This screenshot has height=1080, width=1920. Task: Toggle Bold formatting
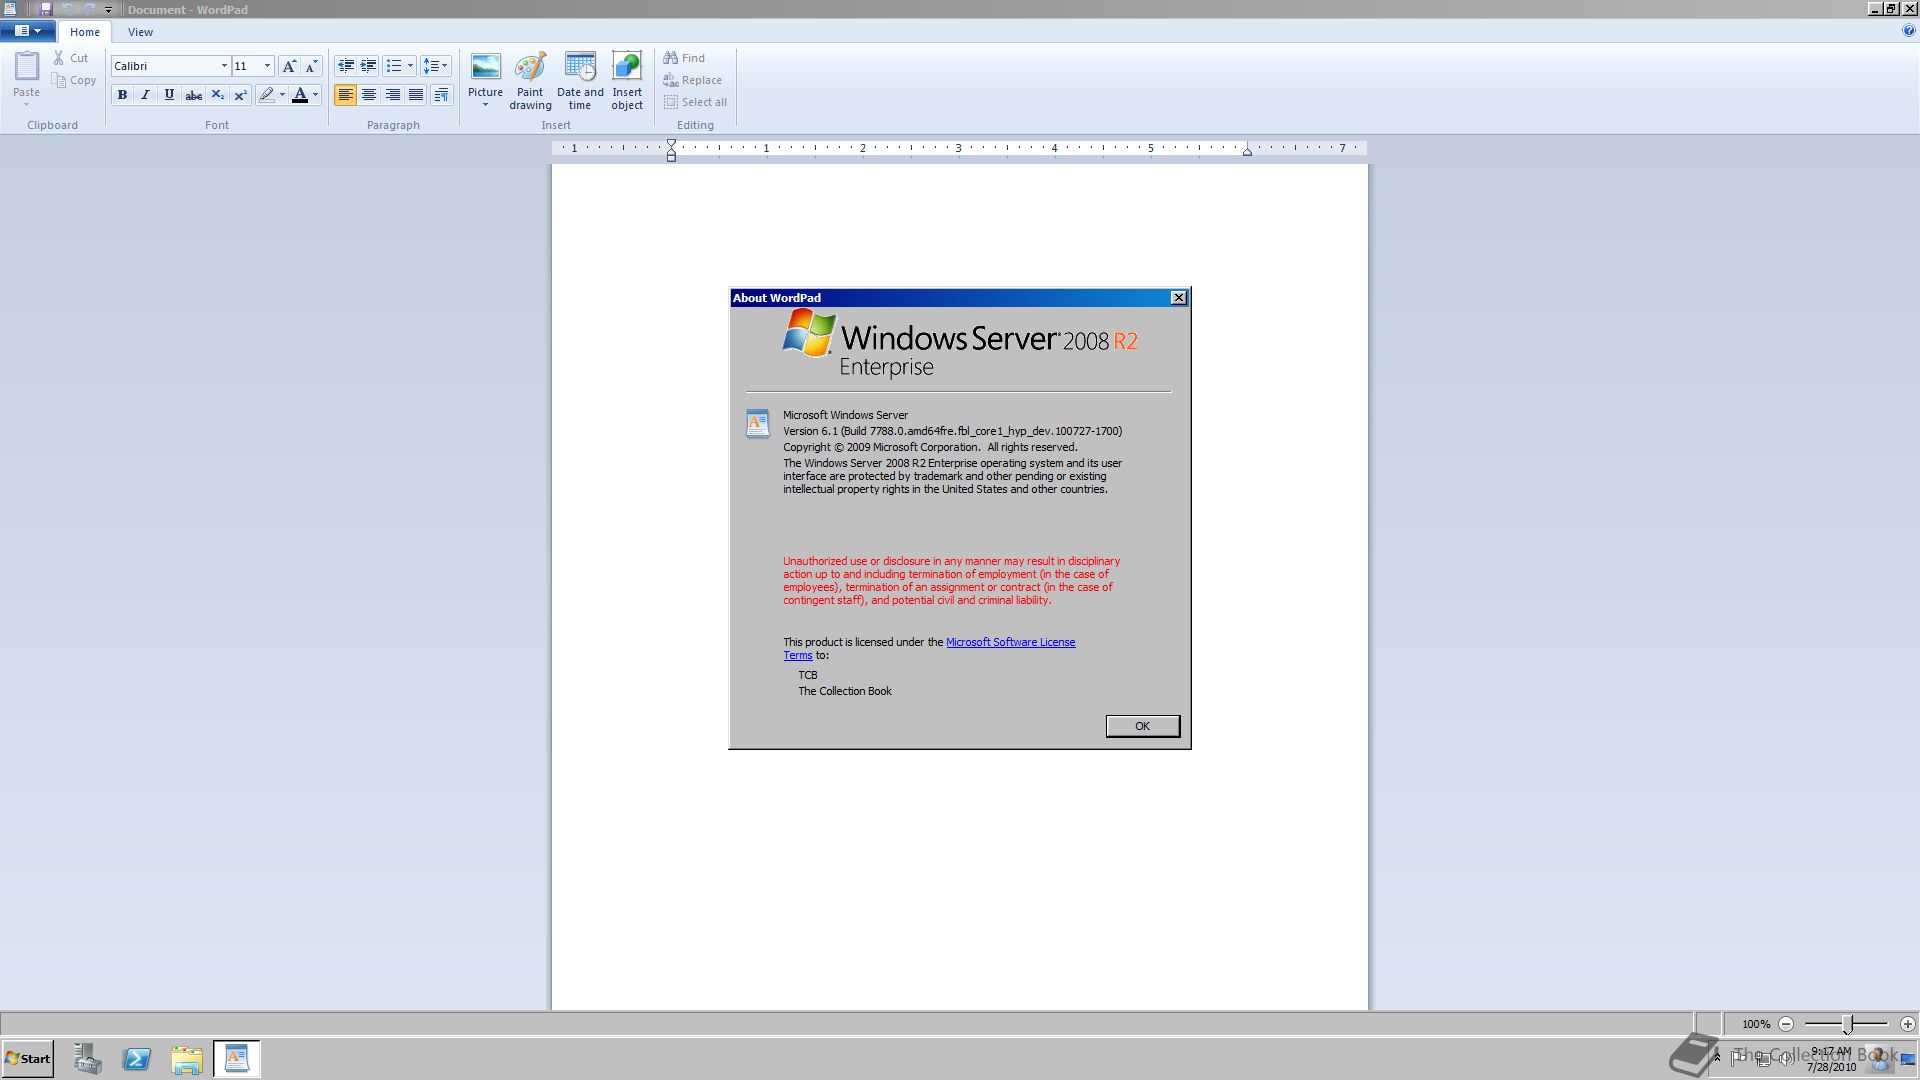122,95
